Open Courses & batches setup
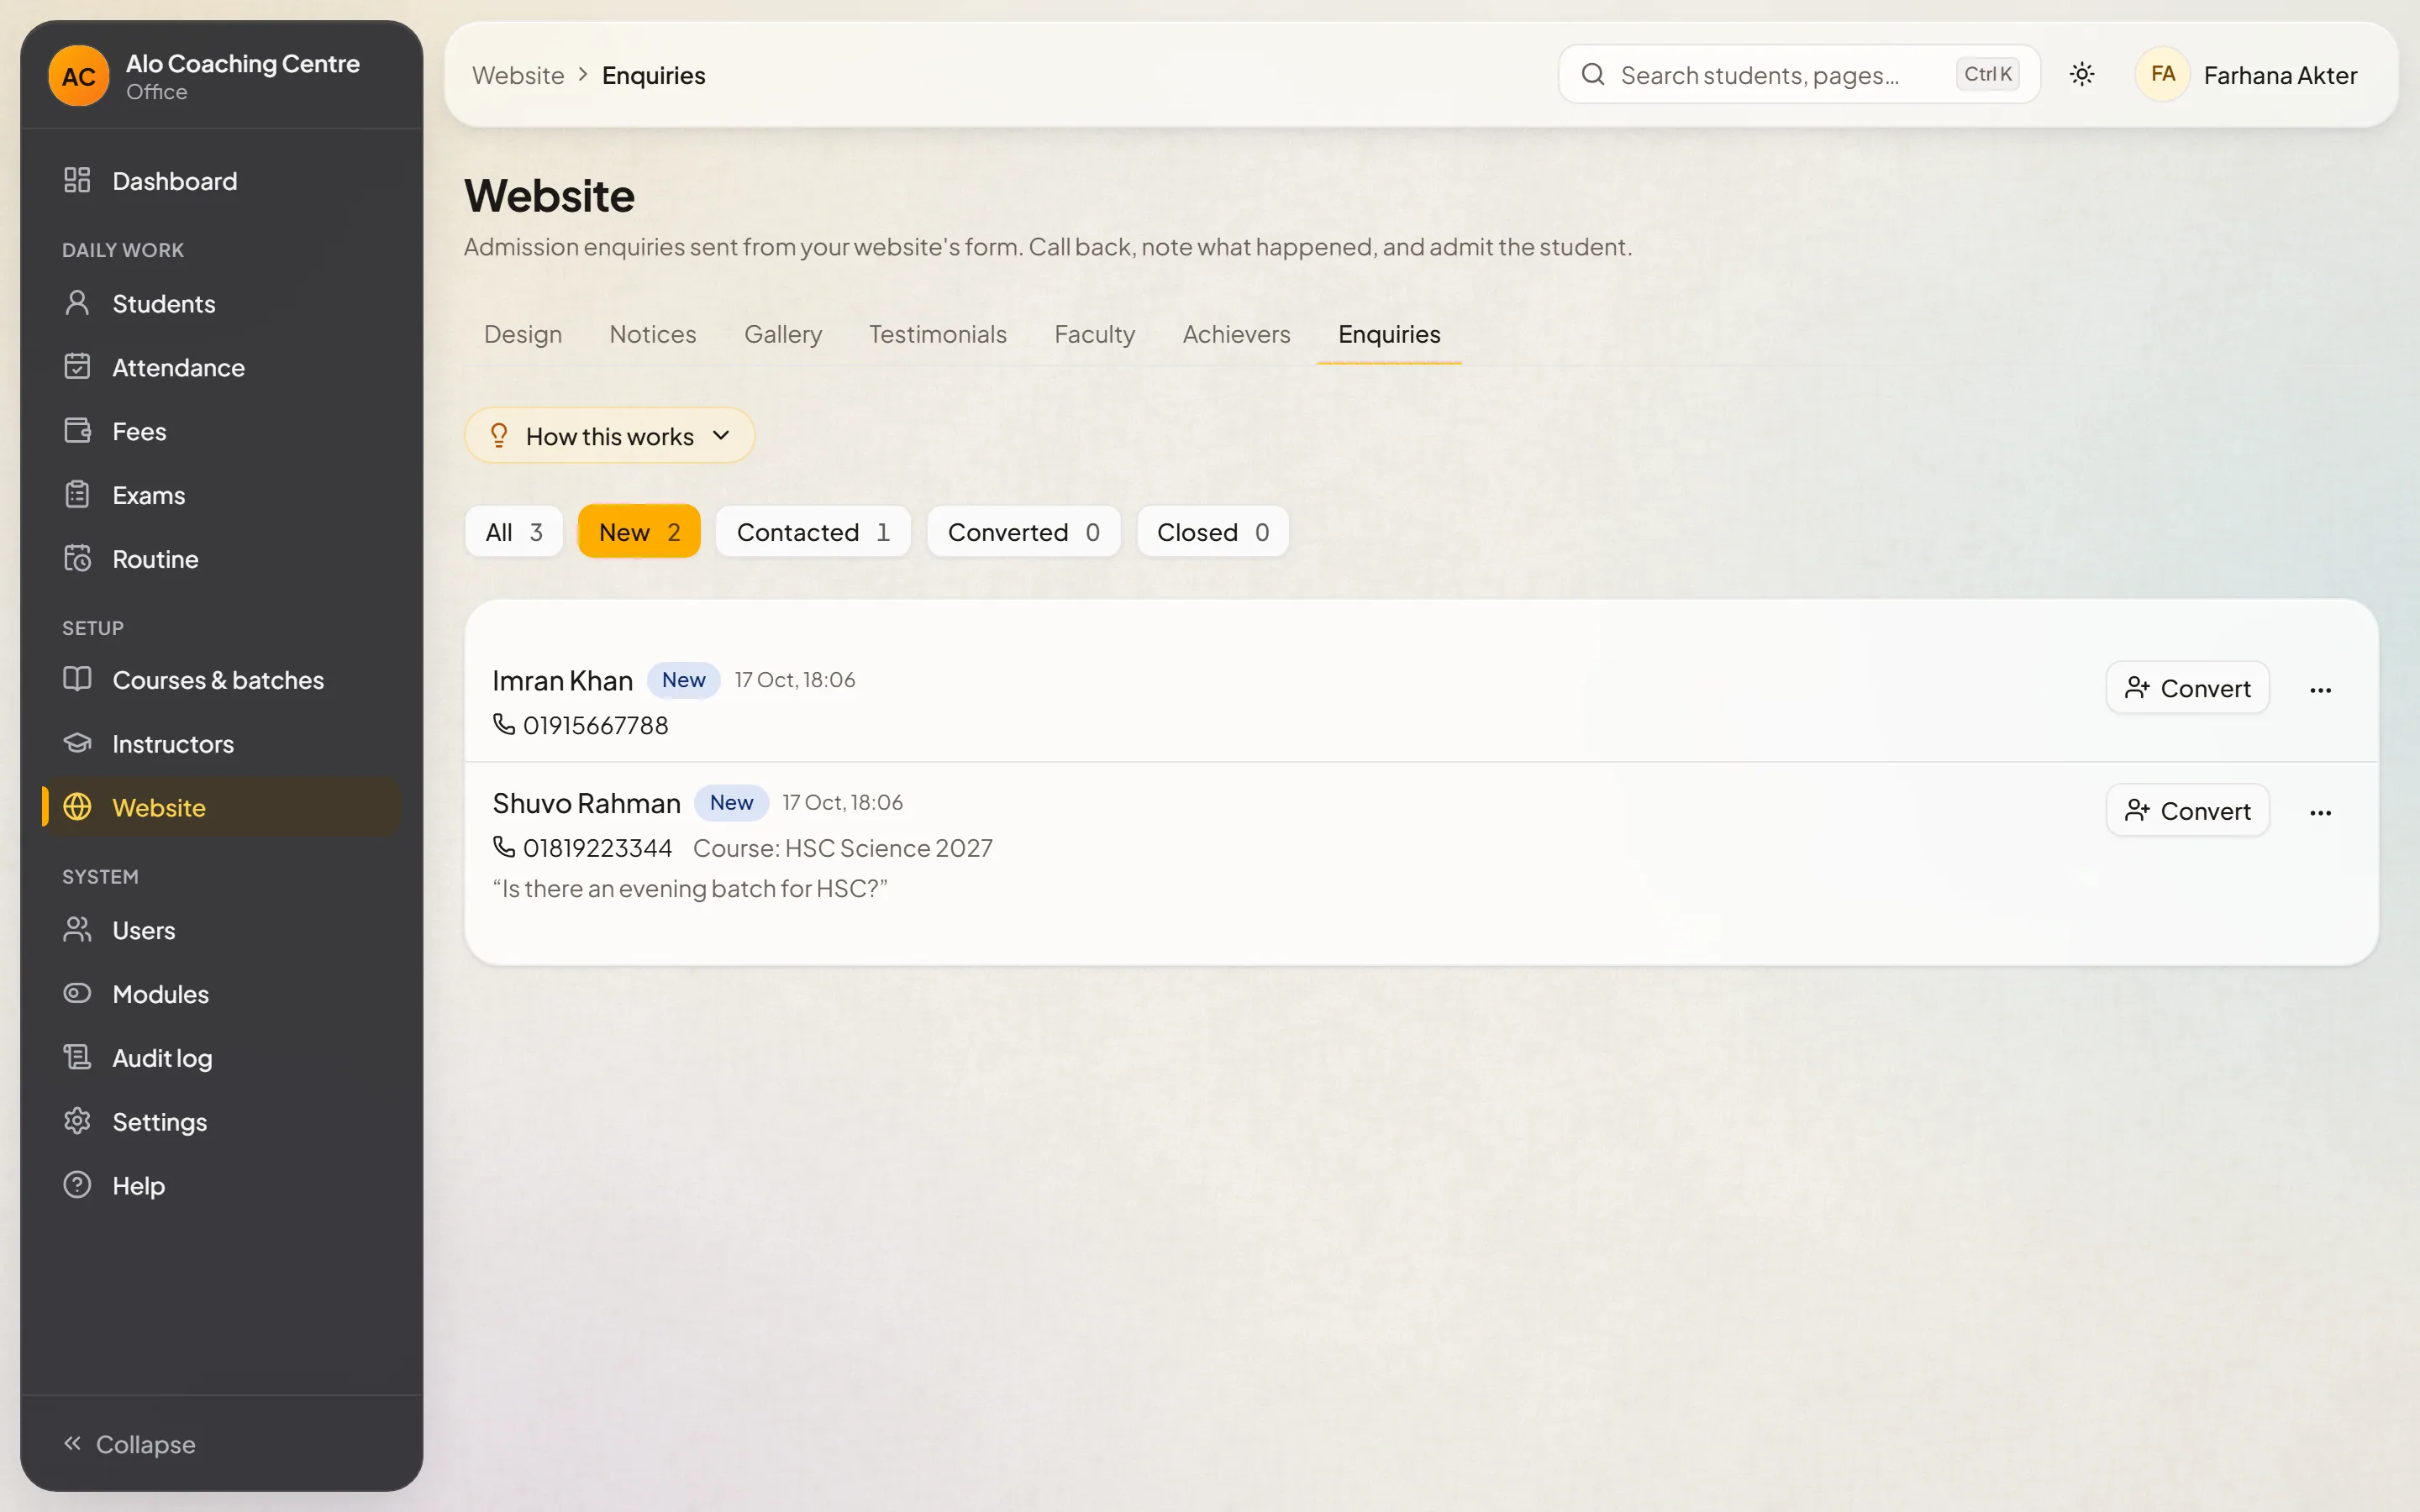 click(x=221, y=681)
